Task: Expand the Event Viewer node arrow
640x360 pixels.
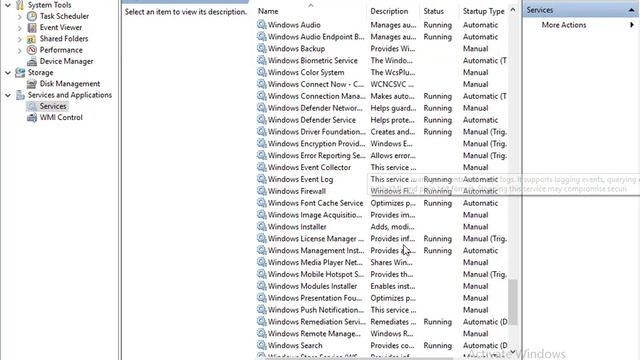Action: coord(20,28)
